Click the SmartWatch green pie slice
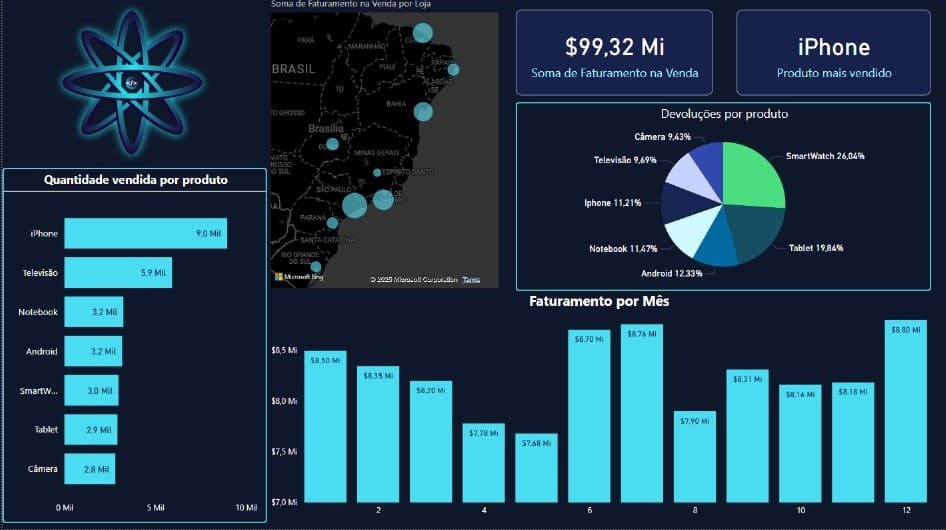Screen dimensions: 946x530 coord(752,176)
